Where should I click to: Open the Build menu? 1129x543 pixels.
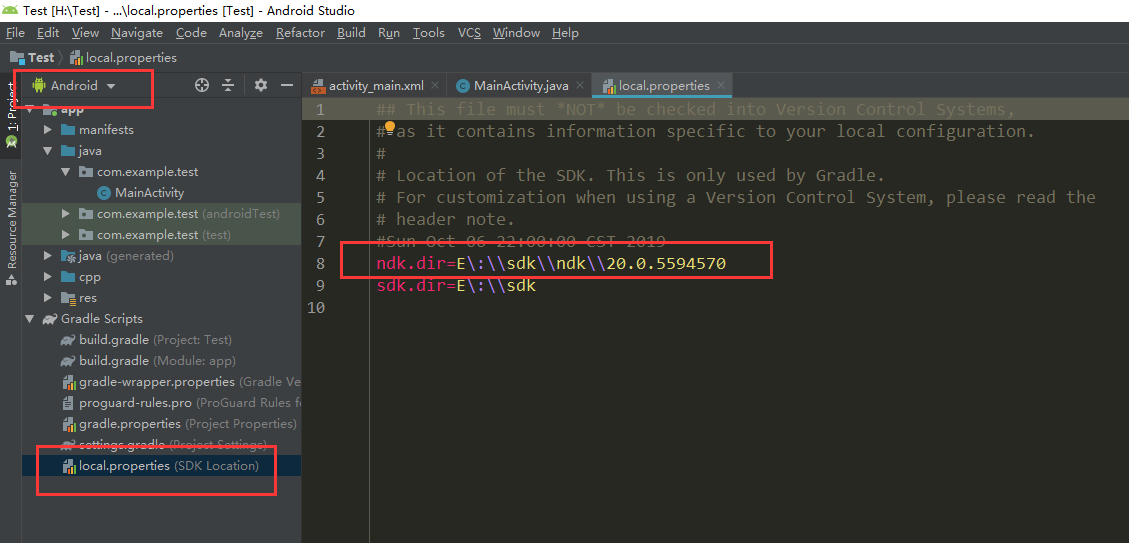[351, 33]
